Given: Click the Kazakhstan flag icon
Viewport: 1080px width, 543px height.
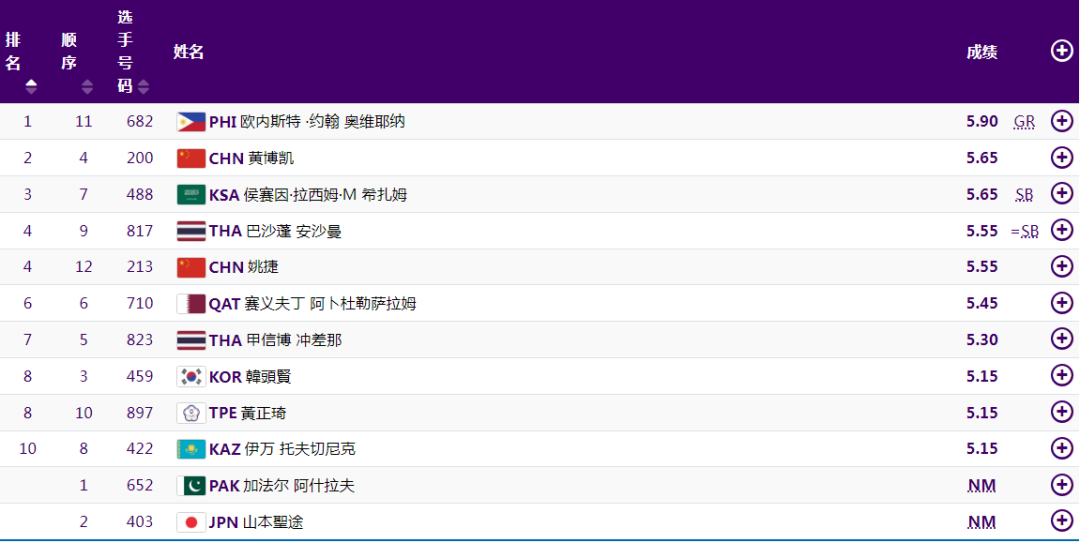Looking at the screenshot, I should coord(191,449).
